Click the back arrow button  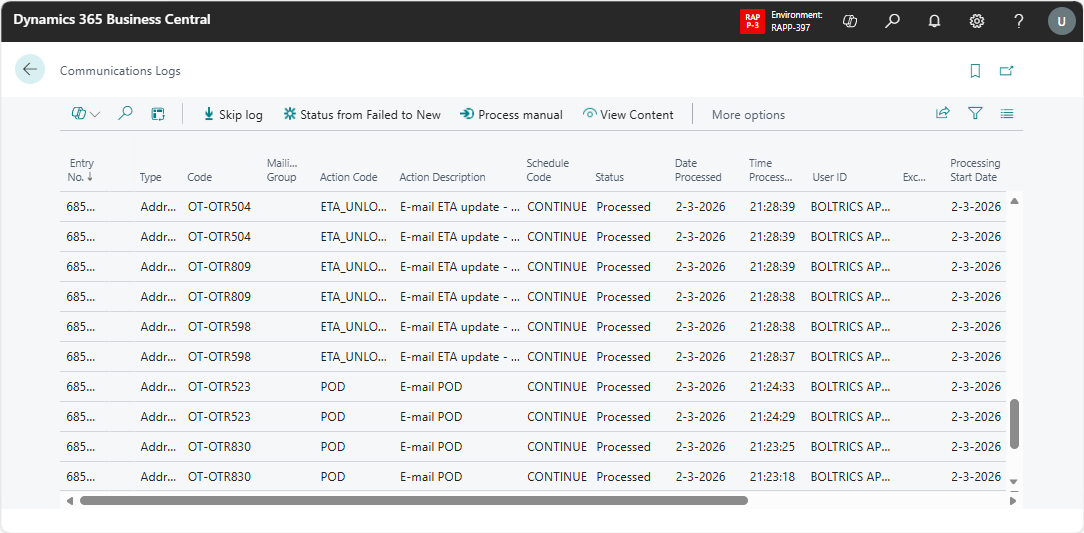coord(30,69)
